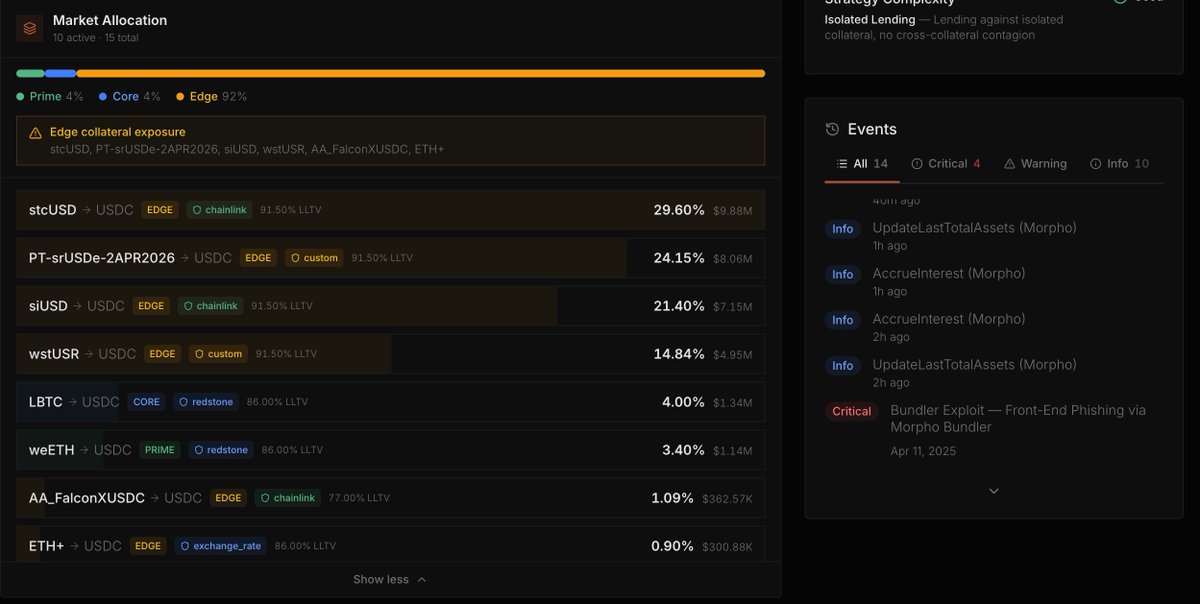Toggle the Prime legend dot
This screenshot has width=1200, height=604.
[x=20, y=96]
